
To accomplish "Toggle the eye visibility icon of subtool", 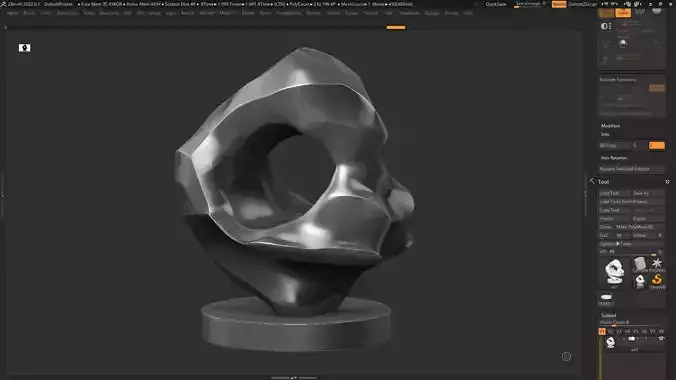I will (661, 339).
